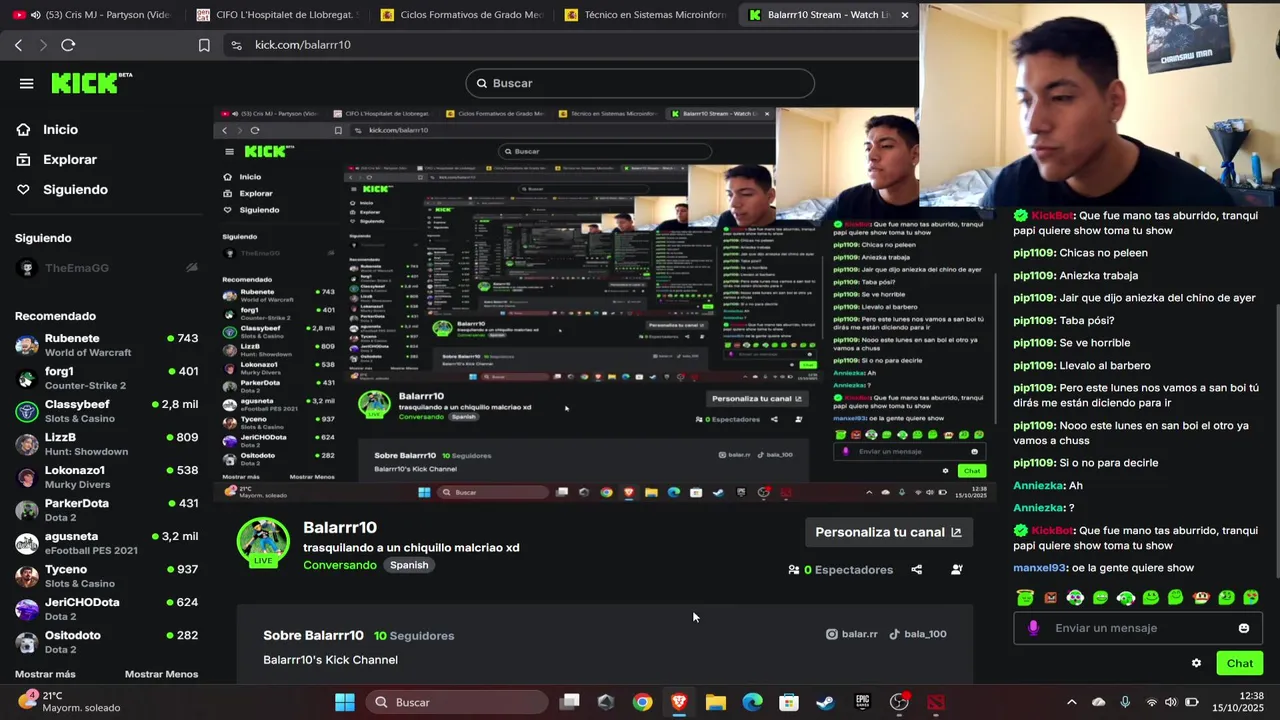1280x720 pixels.
Task: Open the Kick hamburger sidebar menu
Action: (27, 83)
